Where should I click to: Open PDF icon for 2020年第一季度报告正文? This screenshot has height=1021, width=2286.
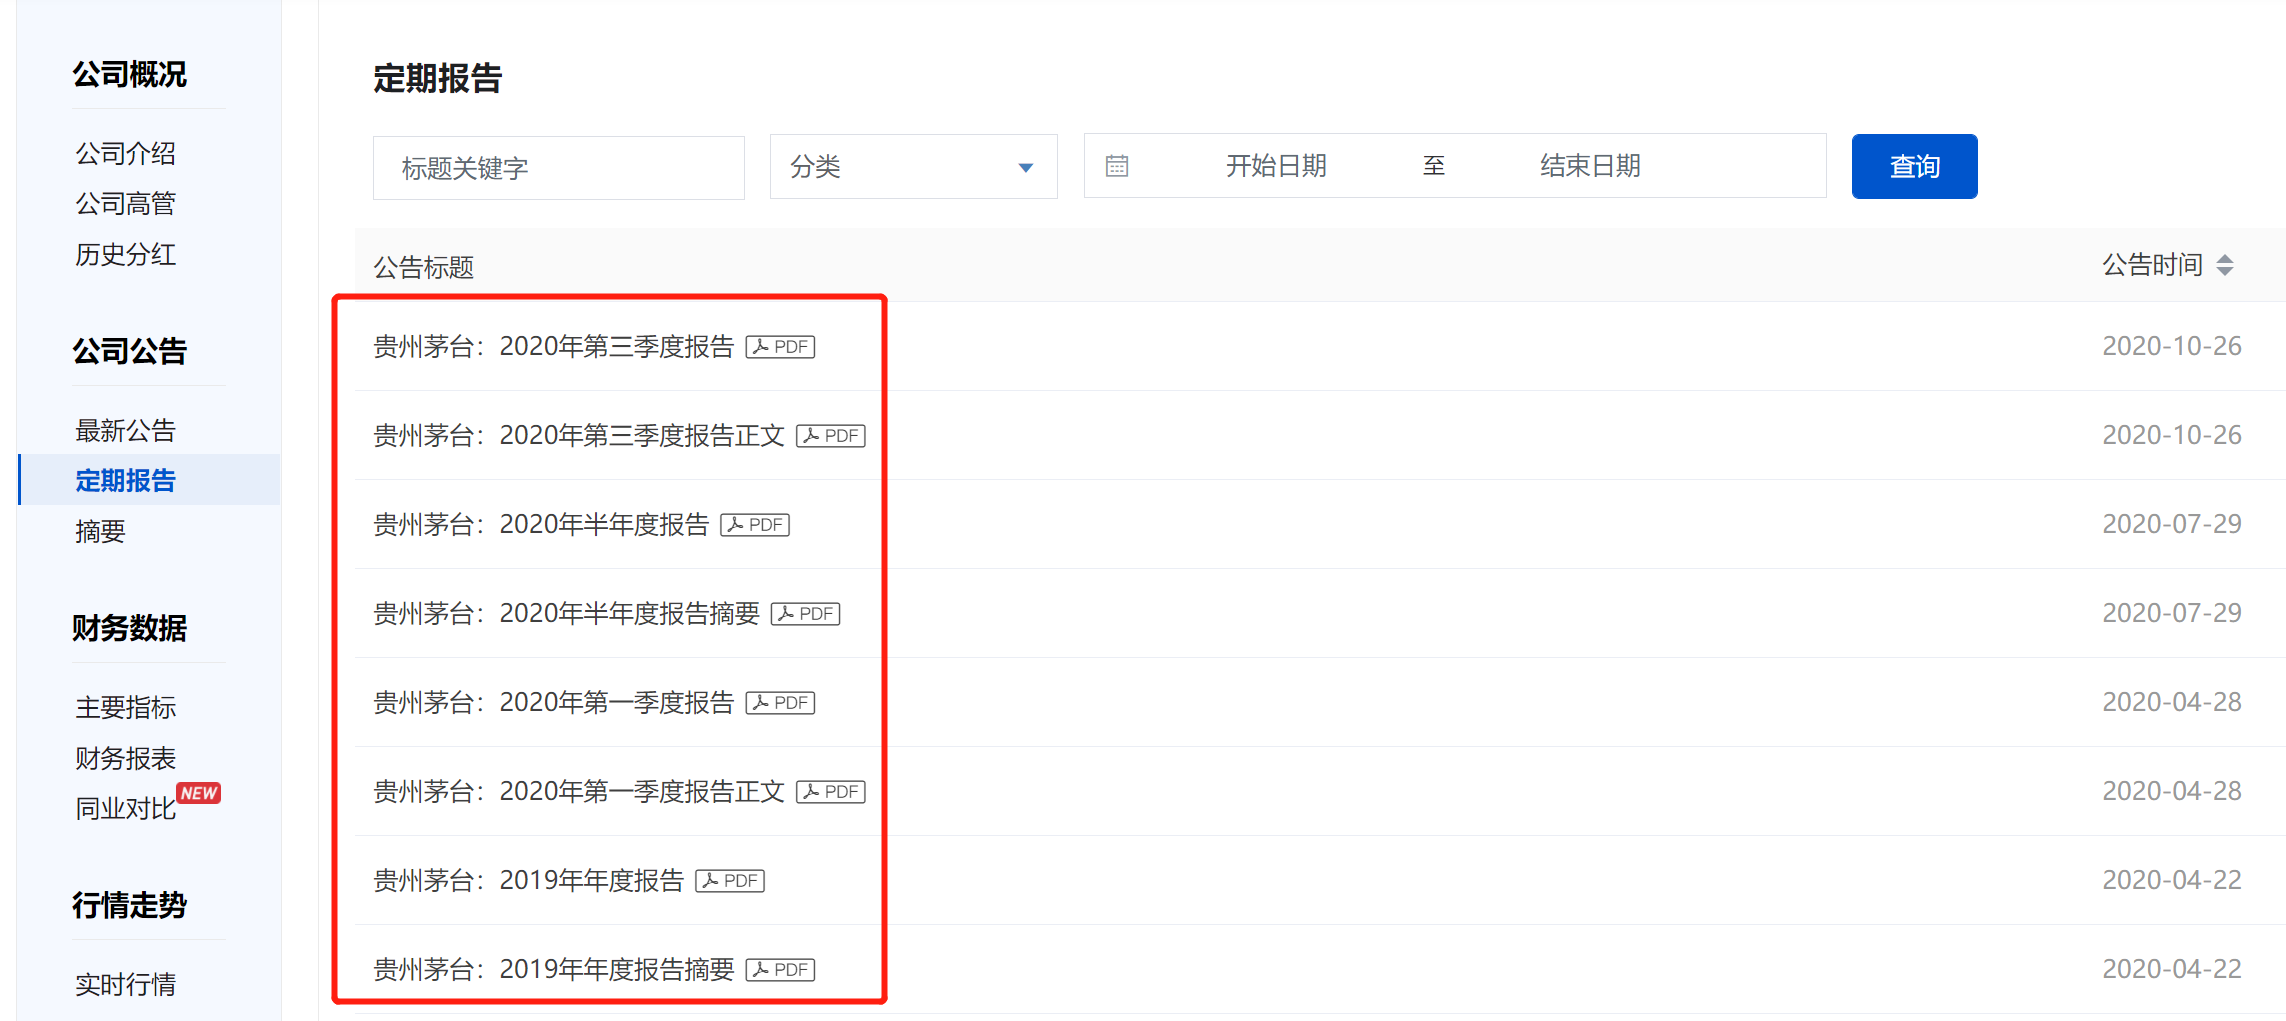point(830,792)
